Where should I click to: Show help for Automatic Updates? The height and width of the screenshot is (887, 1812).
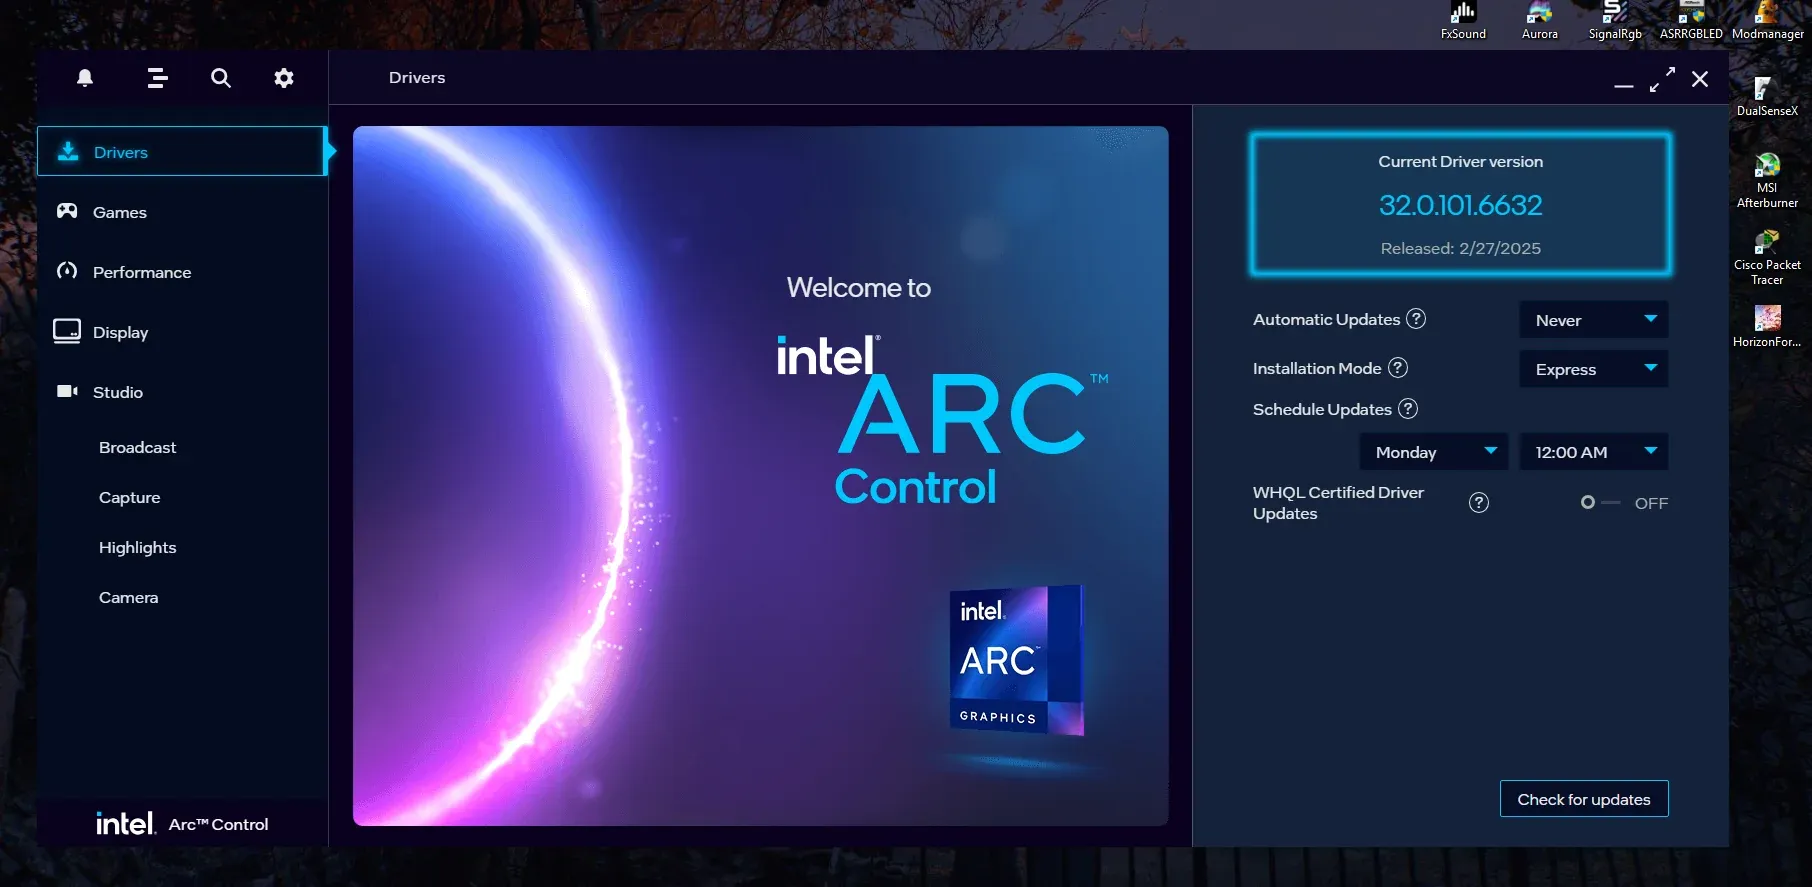tap(1416, 319)
